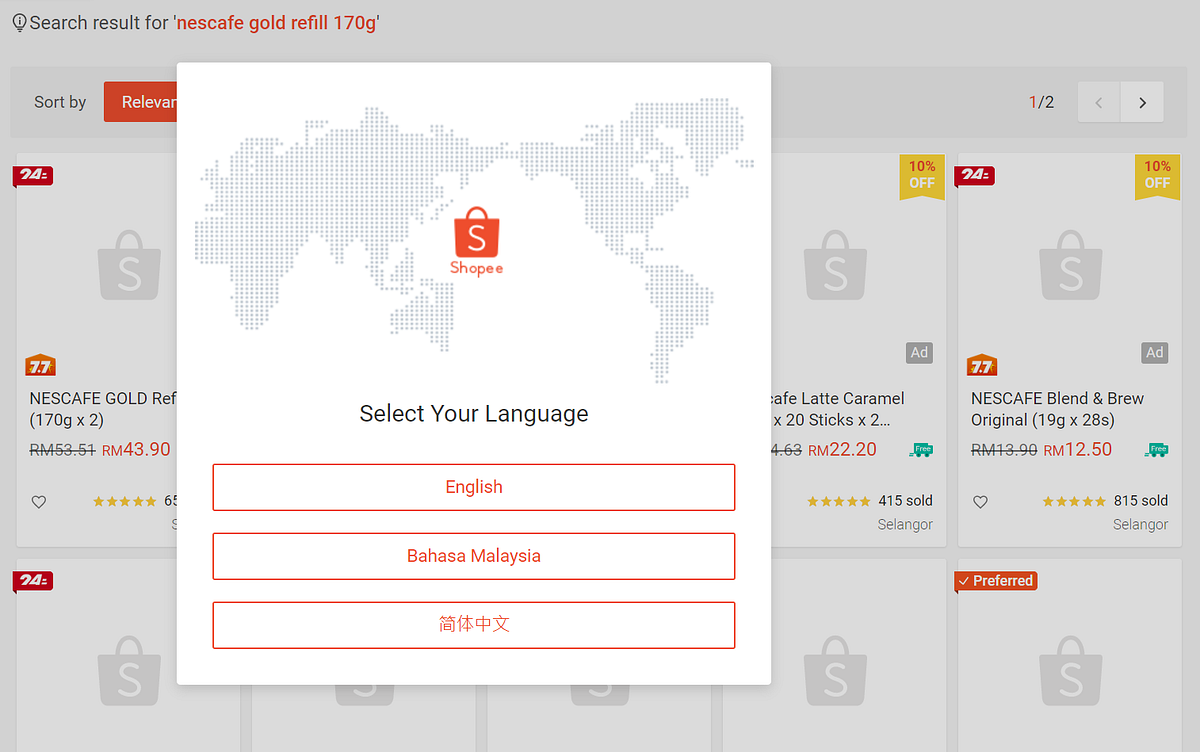This screenshot has width=1200, height=752.
Task: Click the 7.7 sale badge on Blend & Brew
Action: point(982,365)
